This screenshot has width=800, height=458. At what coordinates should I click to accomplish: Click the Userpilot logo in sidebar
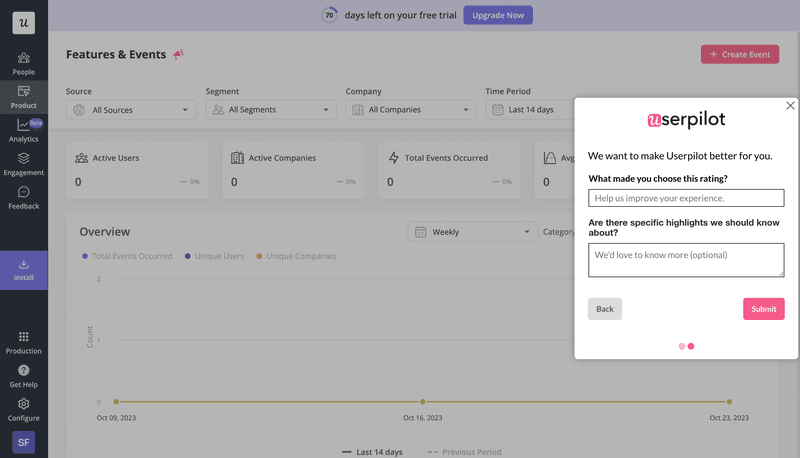(23, 22)
